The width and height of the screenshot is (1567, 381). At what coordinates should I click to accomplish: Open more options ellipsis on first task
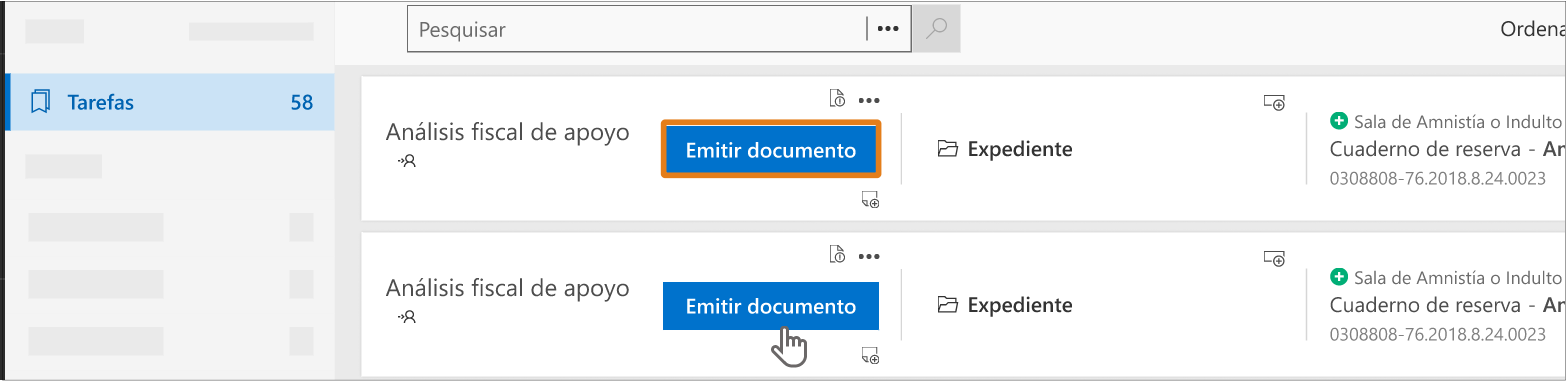[x=868, y=100]
